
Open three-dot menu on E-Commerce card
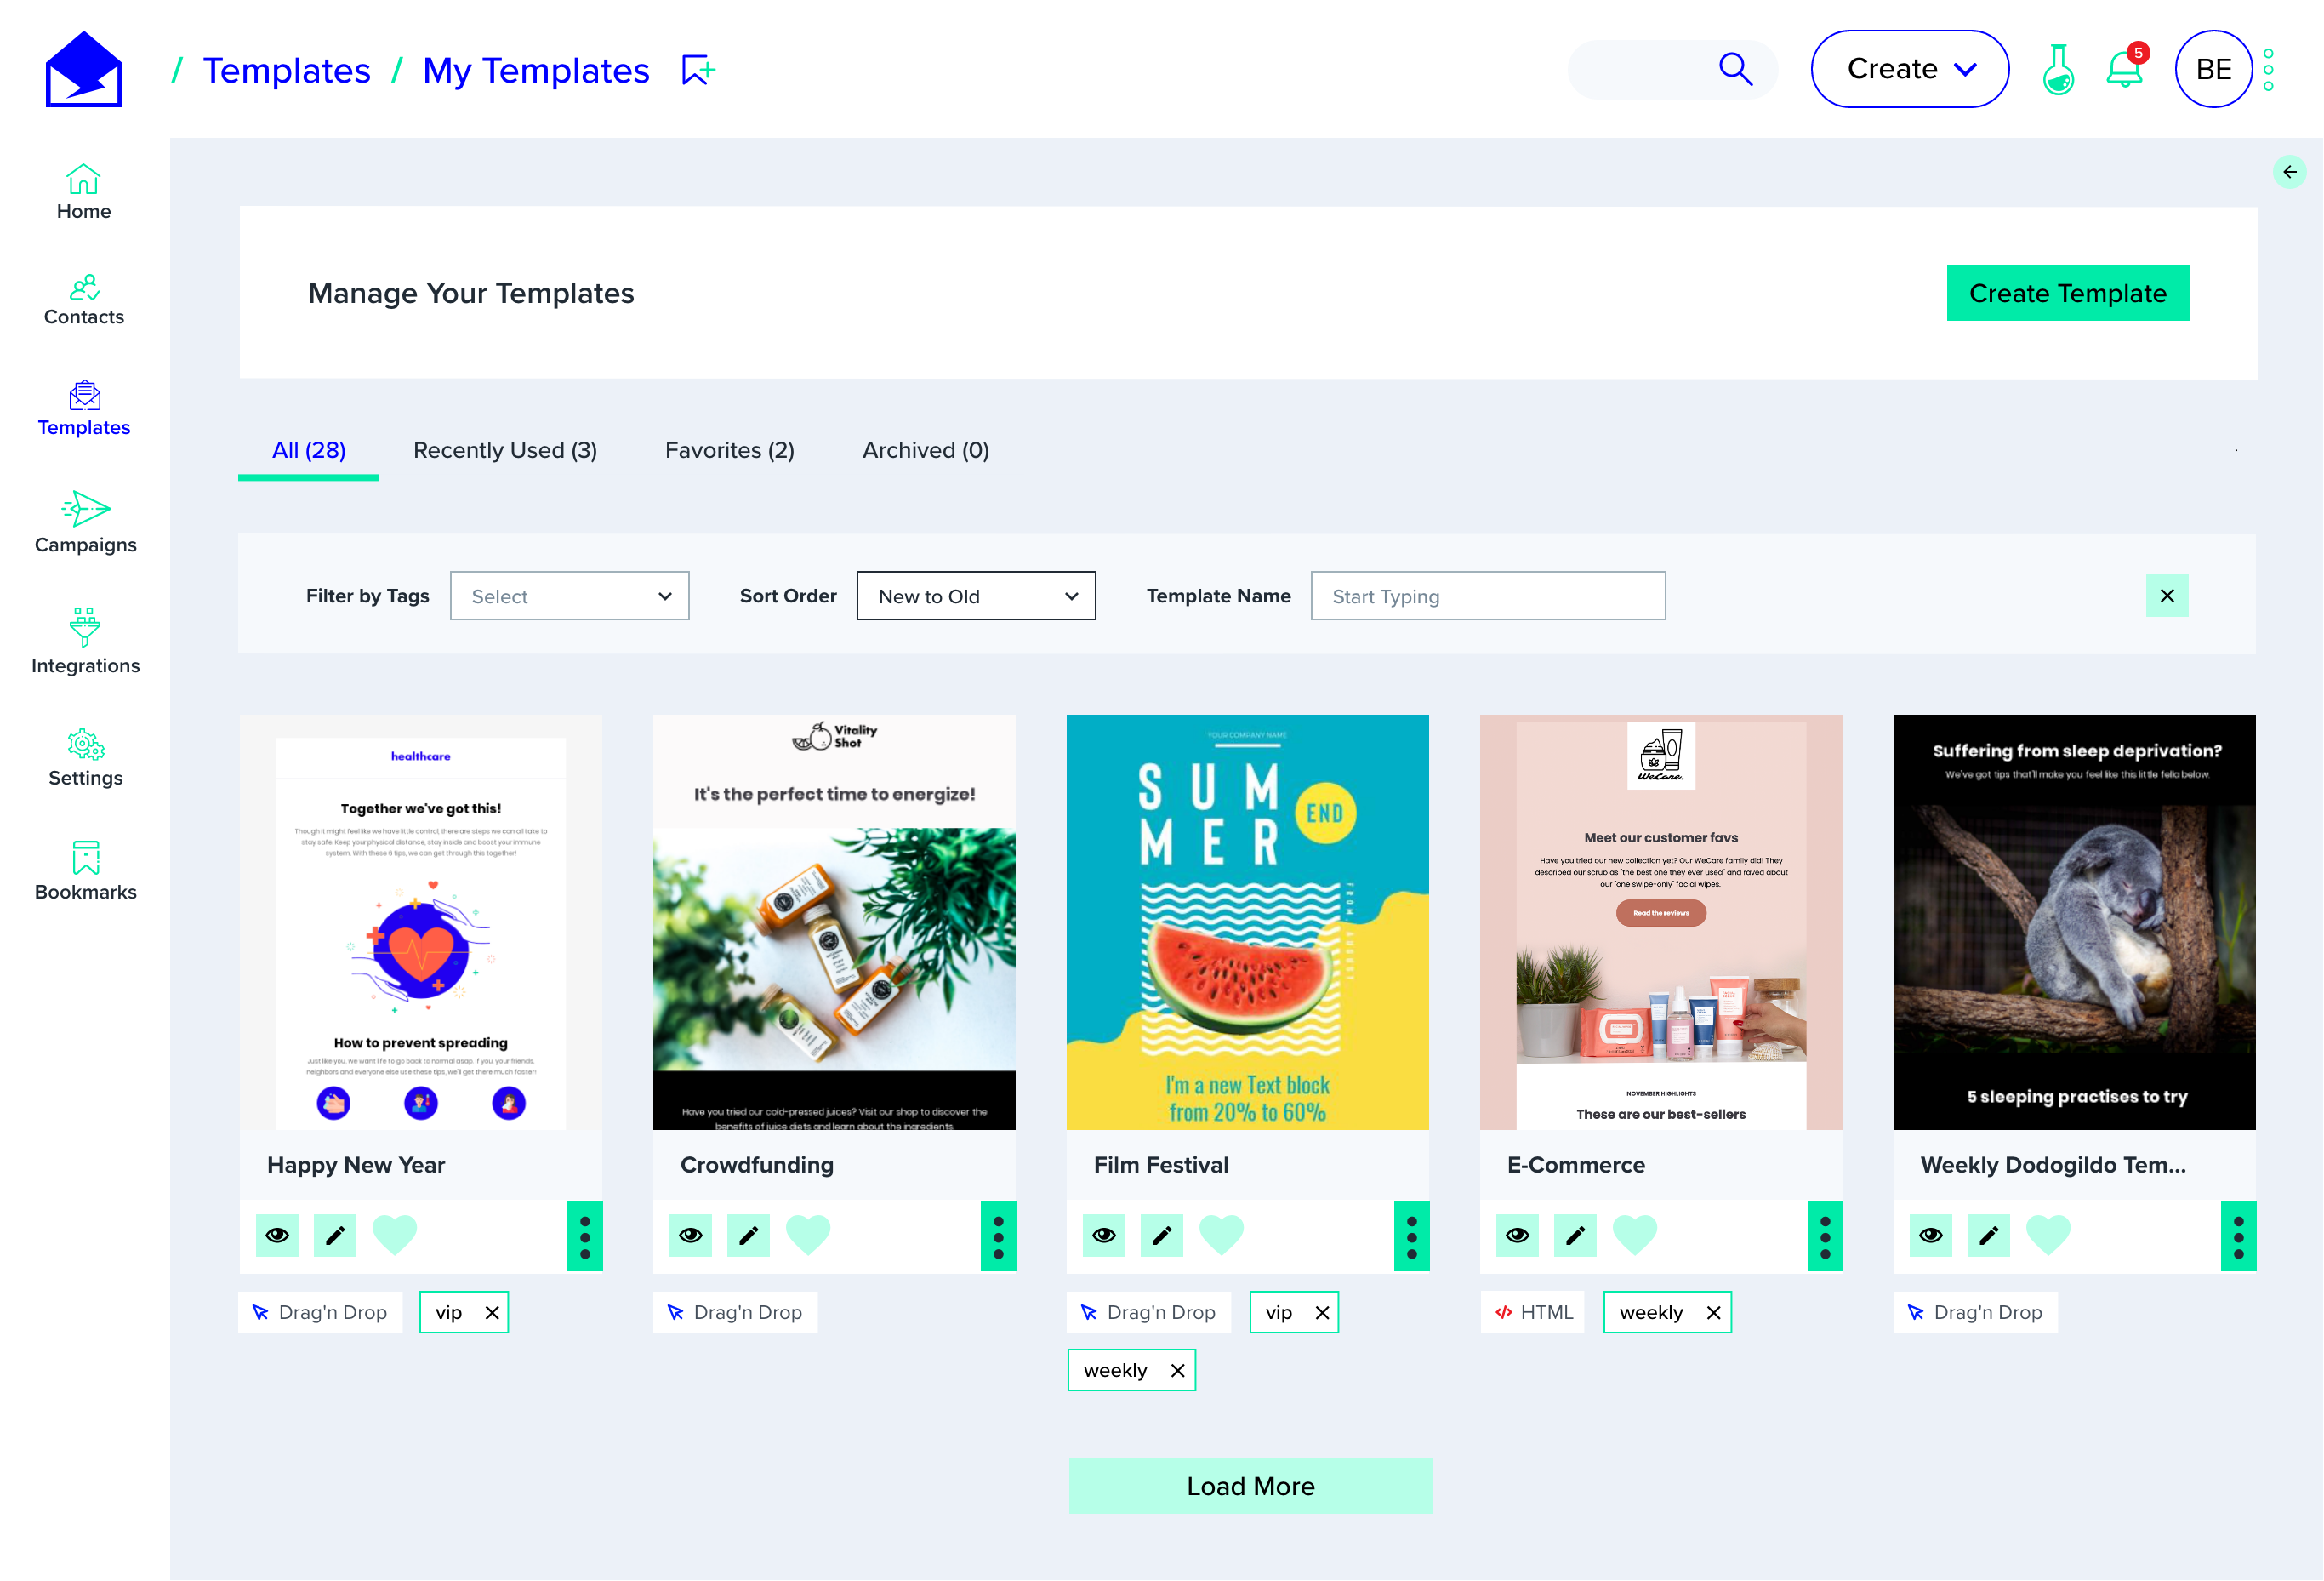pyautogui.click(x=1824, y=1236)
